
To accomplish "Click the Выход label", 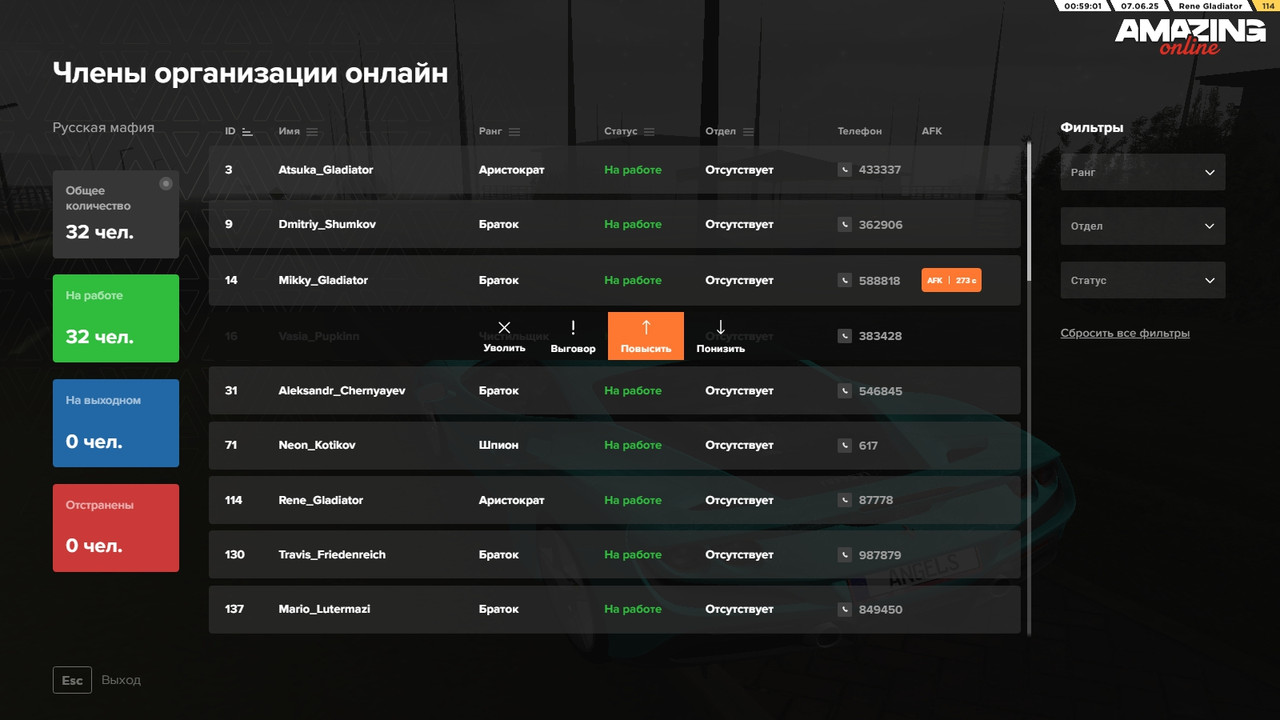I will [x=121, y=680].
